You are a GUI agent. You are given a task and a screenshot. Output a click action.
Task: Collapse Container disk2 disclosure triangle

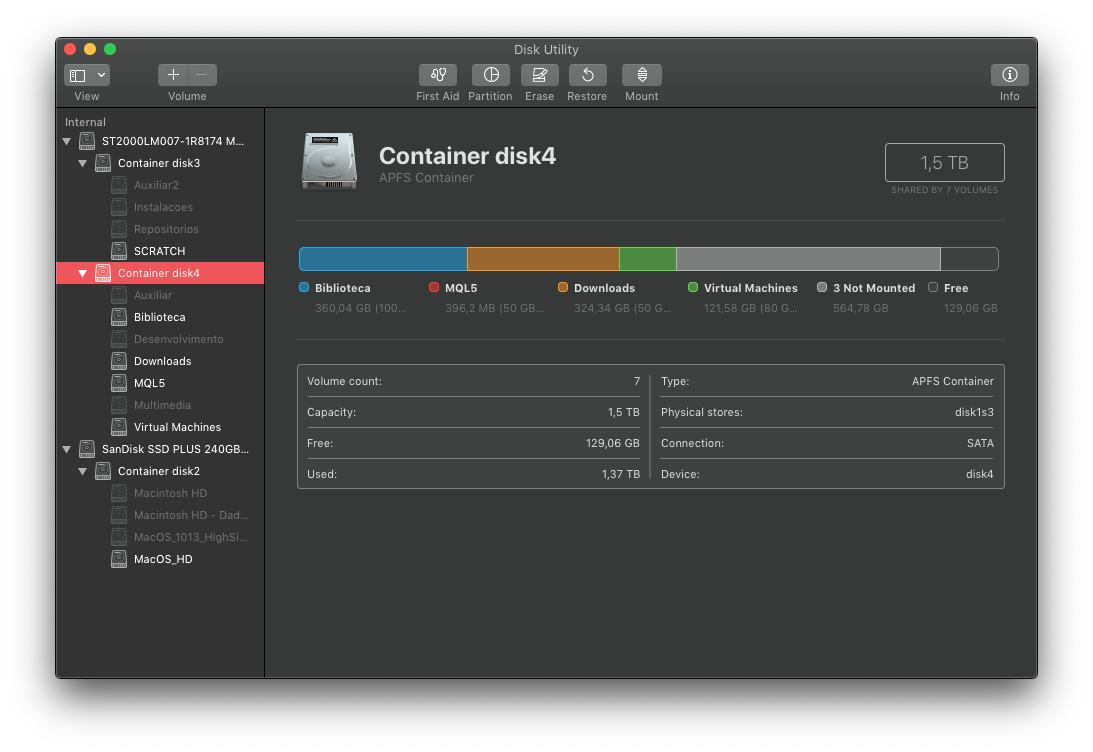tap(83, 472)
